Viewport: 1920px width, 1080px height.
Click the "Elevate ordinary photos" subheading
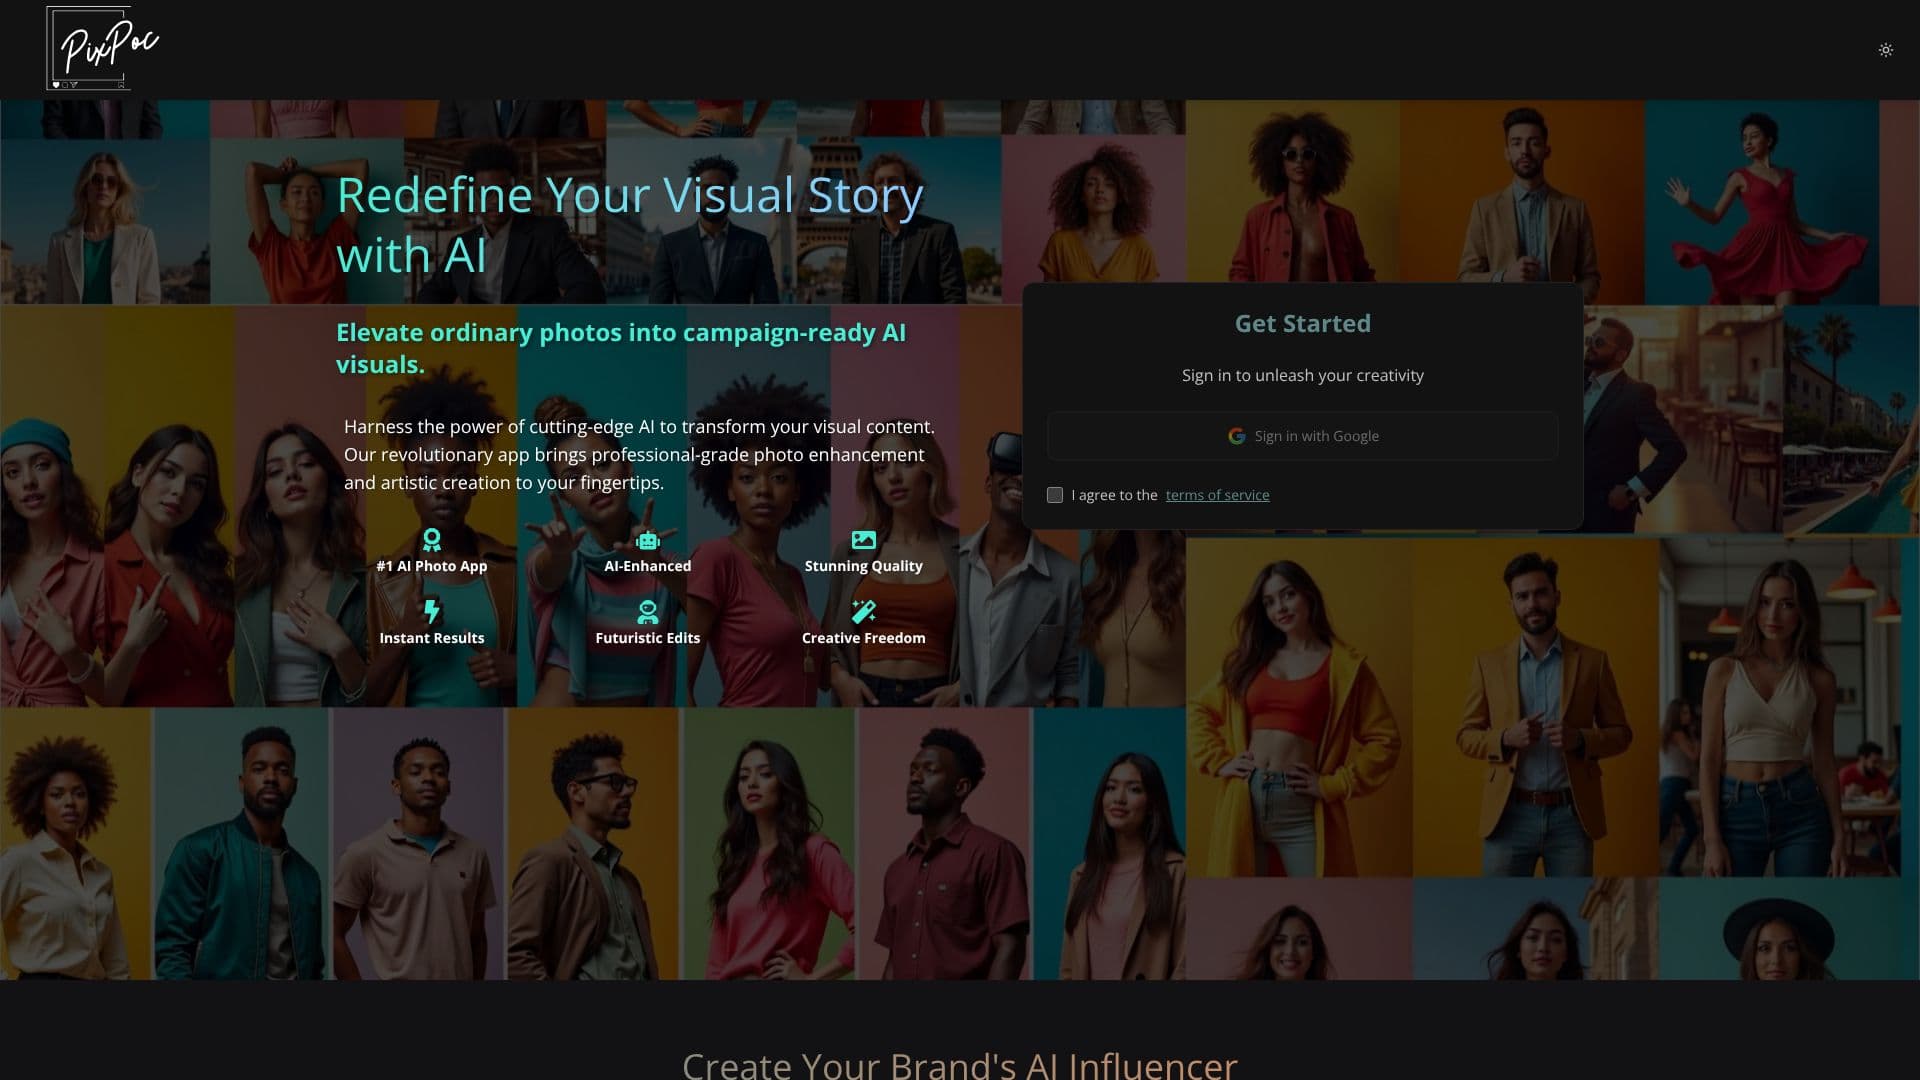621,348
